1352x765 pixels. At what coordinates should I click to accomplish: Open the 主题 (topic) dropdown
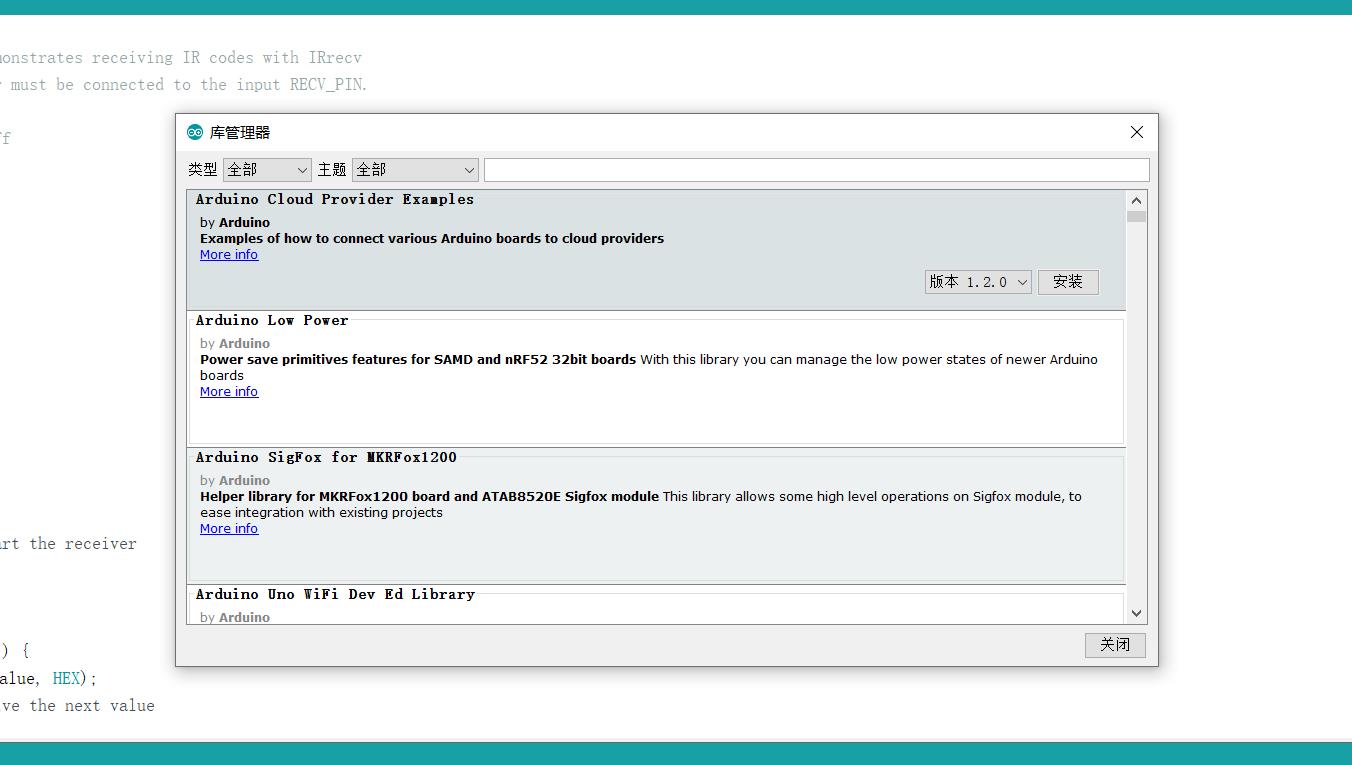pos(415,170)
